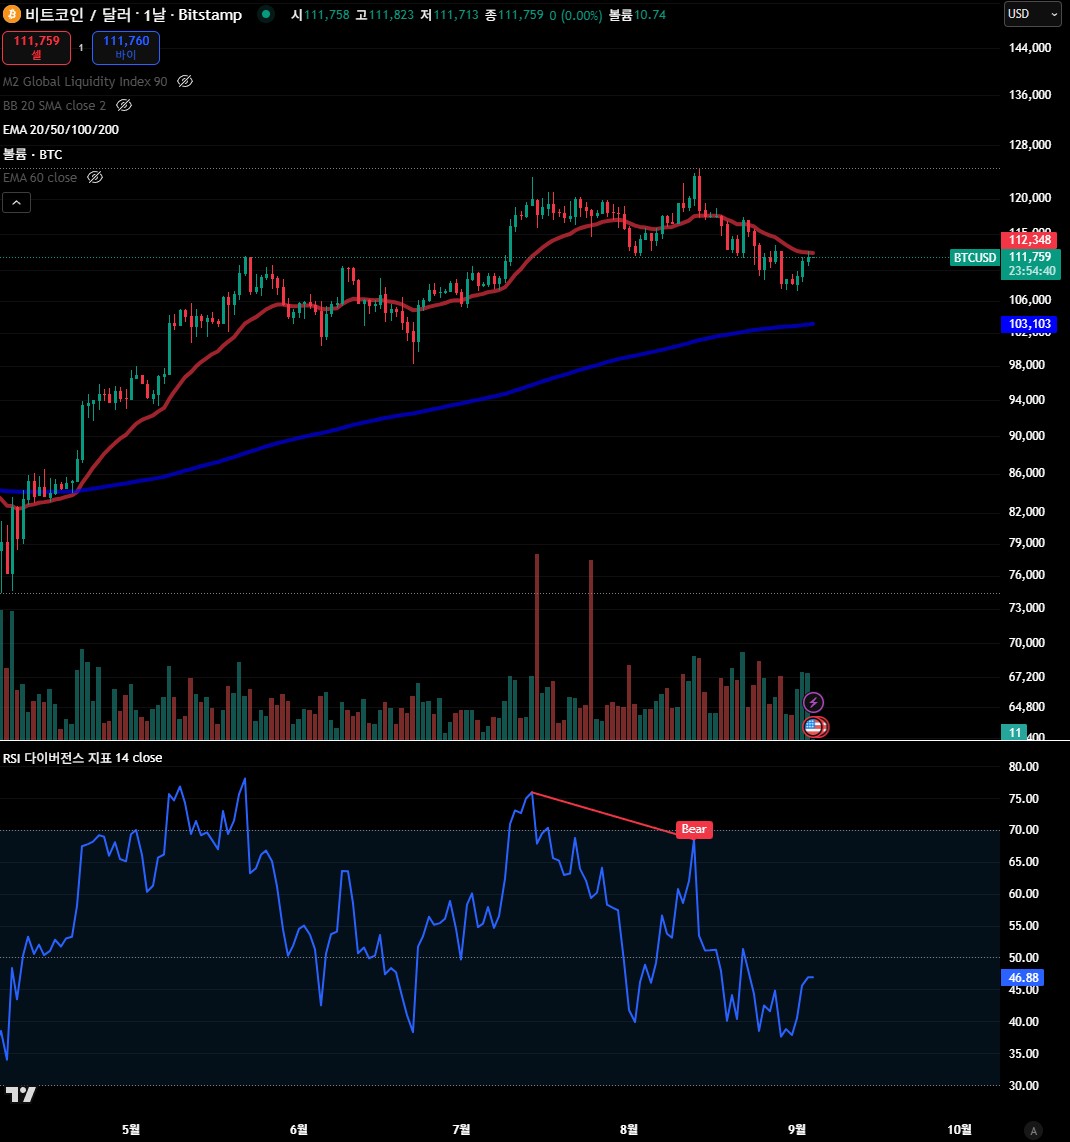Click the red Bear divergence label
The width and height of the screenshot is (1070, 1142).
(x=693, y=829)
